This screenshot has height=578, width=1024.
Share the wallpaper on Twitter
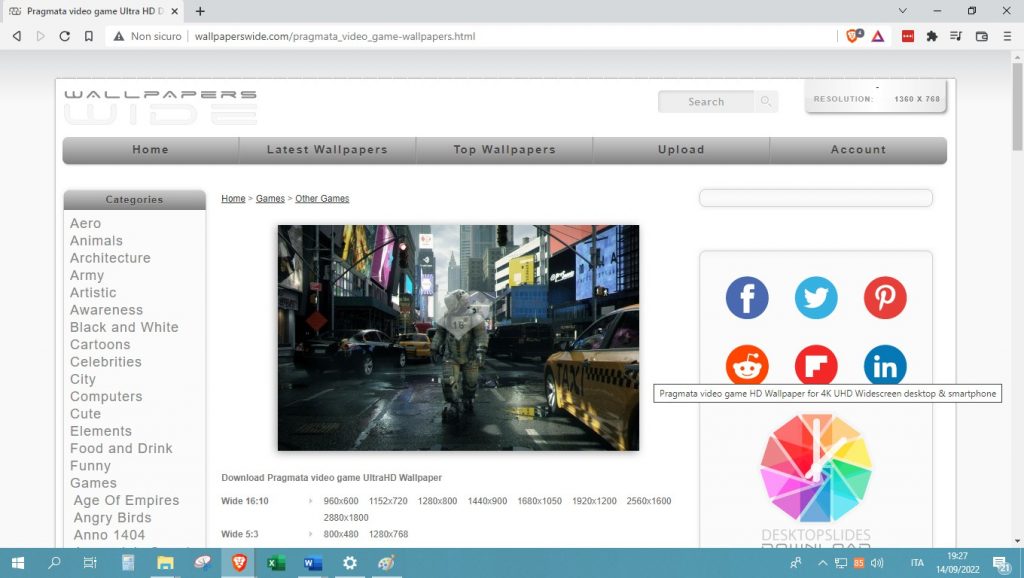click(815, 297)
